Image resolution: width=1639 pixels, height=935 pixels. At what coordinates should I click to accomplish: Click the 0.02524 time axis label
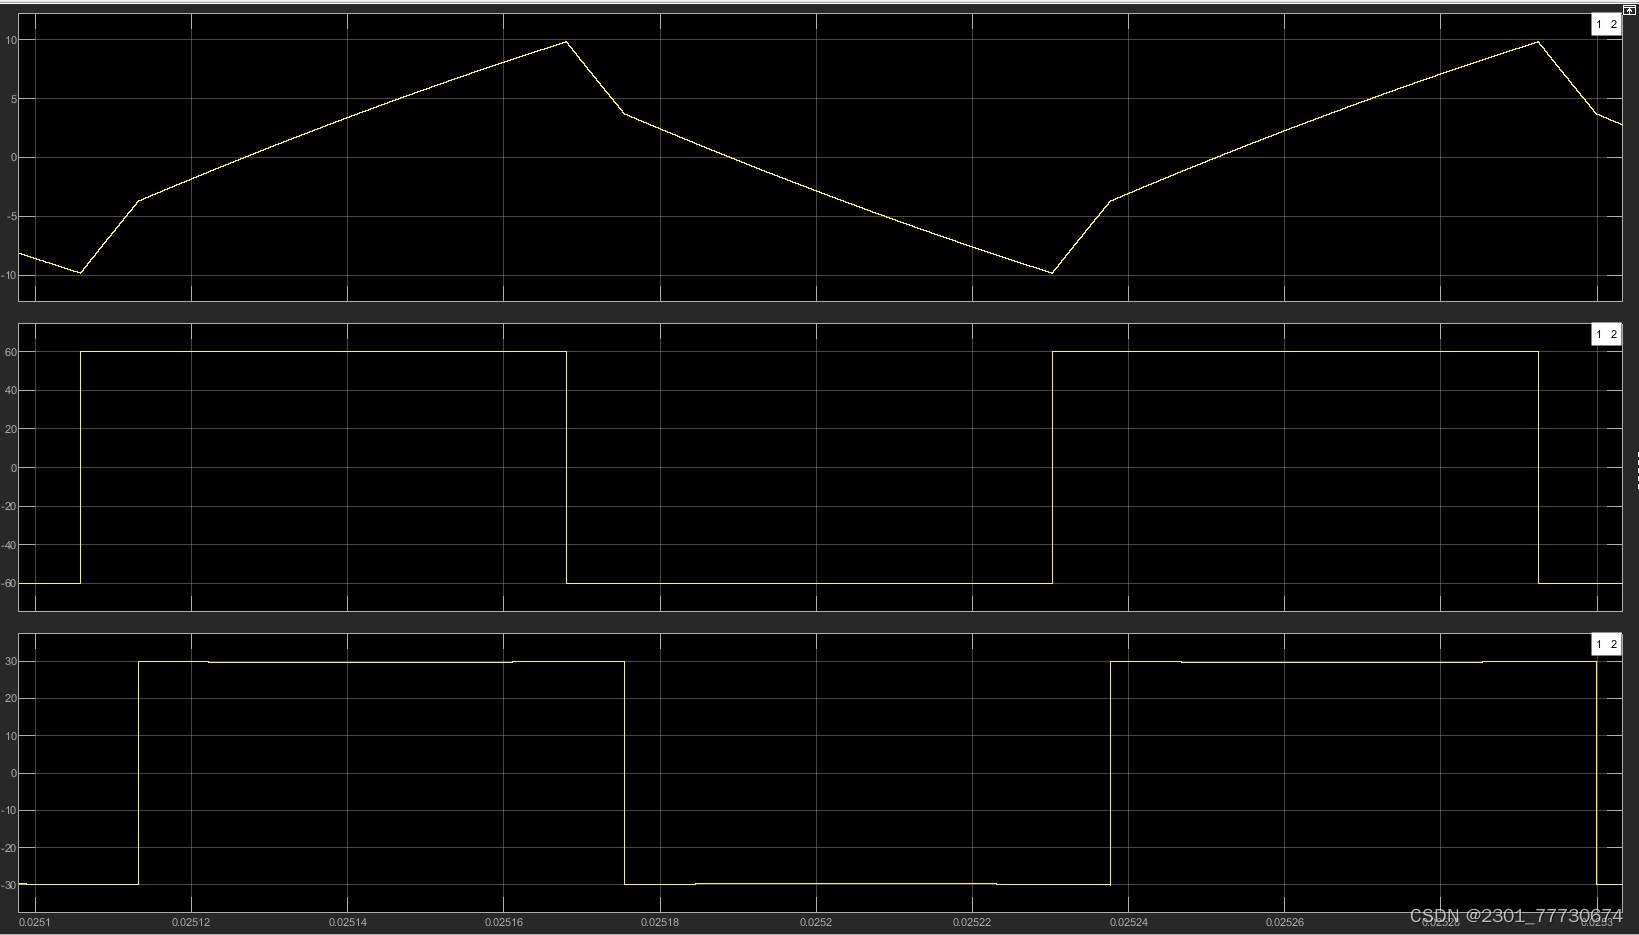pos(1128,922)
